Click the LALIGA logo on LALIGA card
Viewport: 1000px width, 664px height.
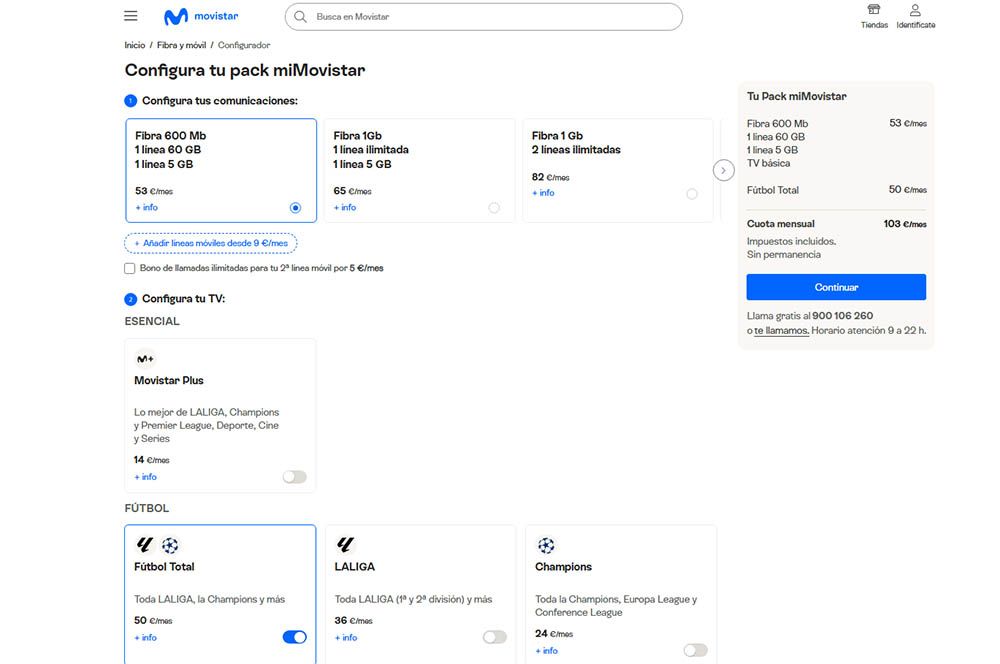[x=345, y=545]
